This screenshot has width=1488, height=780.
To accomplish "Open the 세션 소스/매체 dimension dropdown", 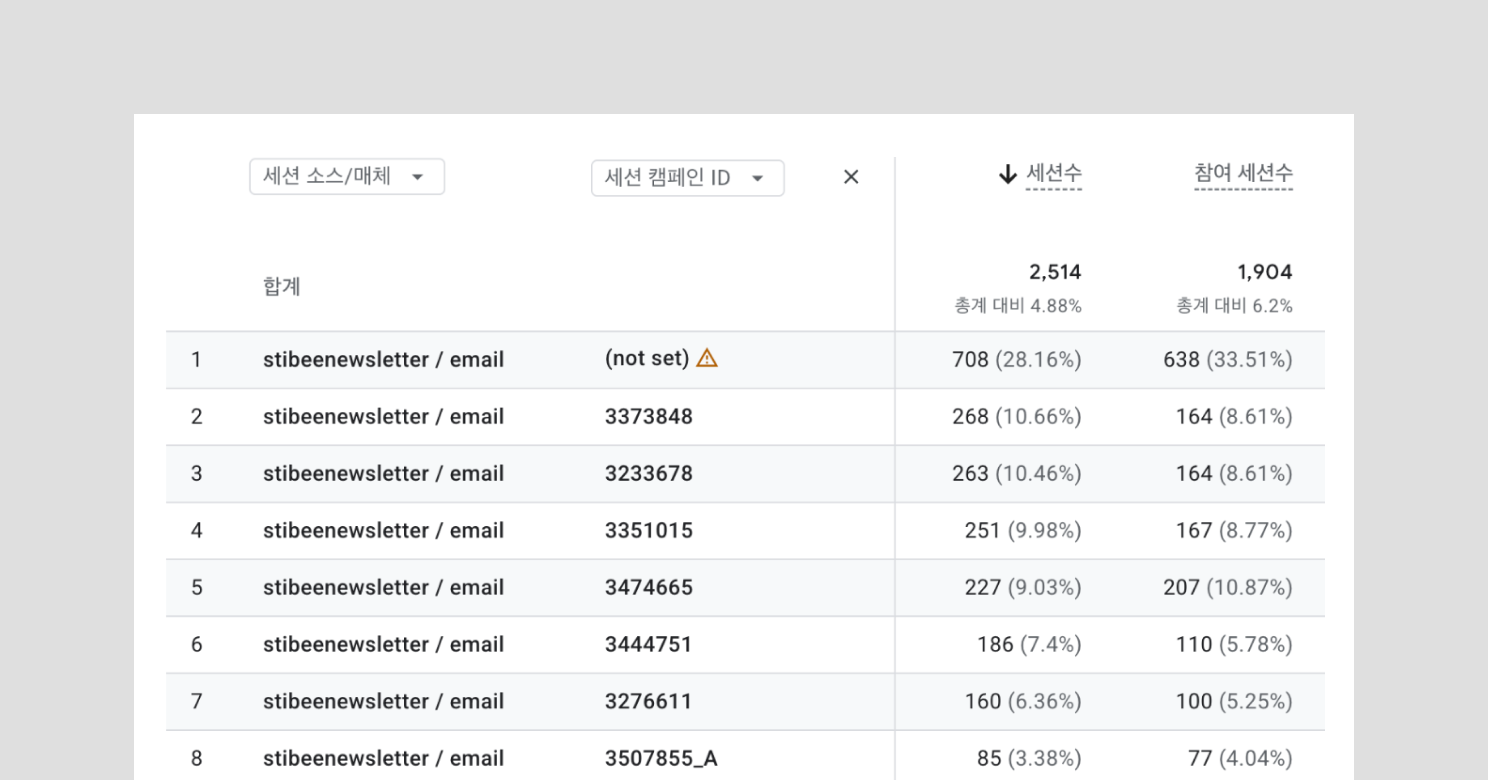I will (347, 177).
